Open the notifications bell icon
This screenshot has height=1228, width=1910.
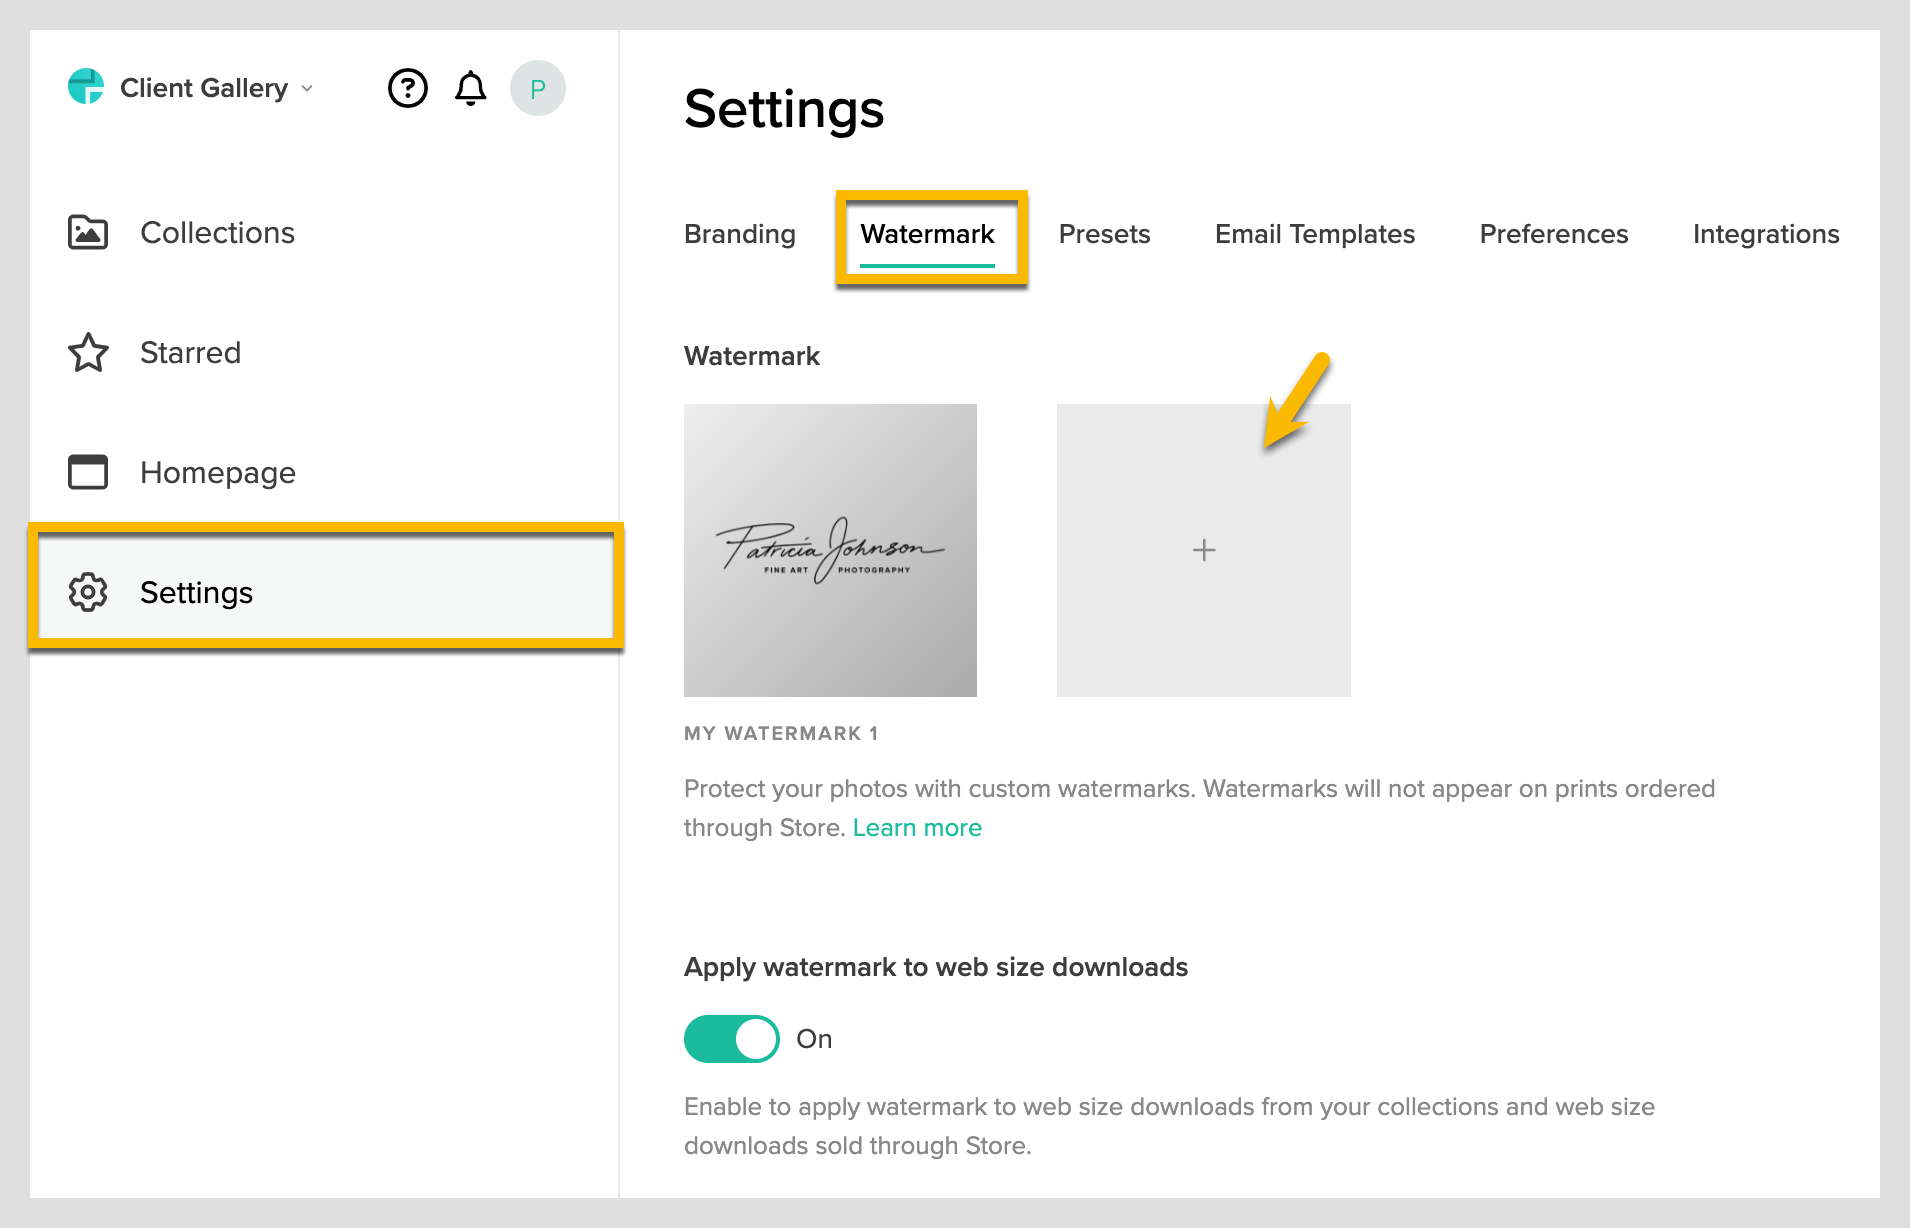click(470, 88)
